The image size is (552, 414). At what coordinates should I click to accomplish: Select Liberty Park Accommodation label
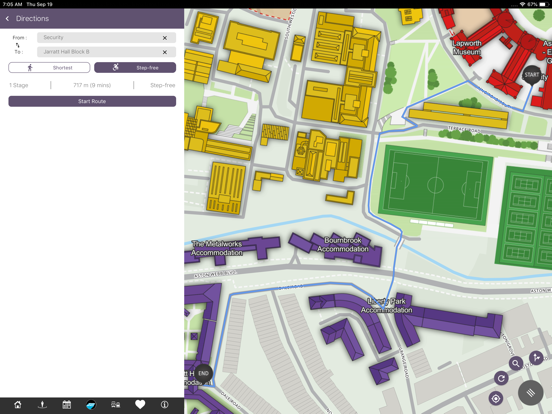tap(386, 306)
